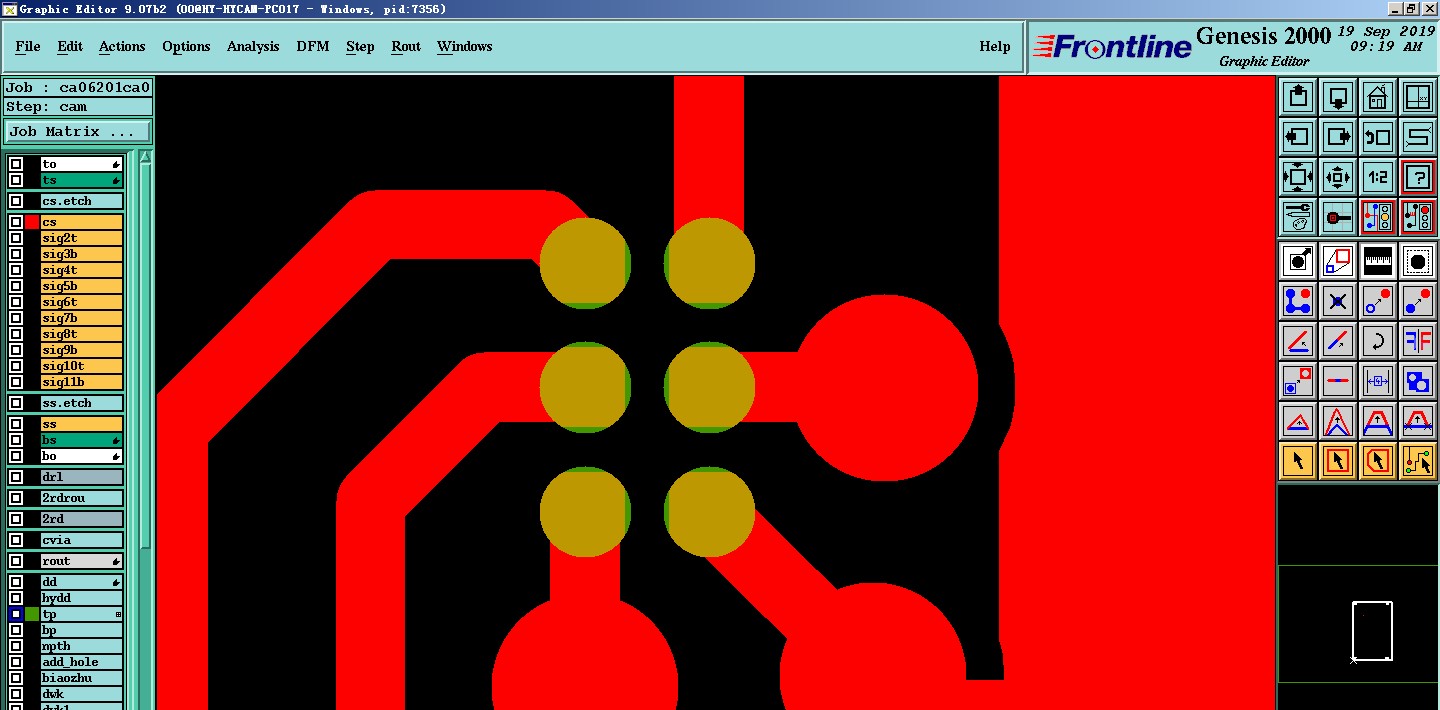
Task: Click the scroll-up arrow of layer list
Action: point(145,156)
